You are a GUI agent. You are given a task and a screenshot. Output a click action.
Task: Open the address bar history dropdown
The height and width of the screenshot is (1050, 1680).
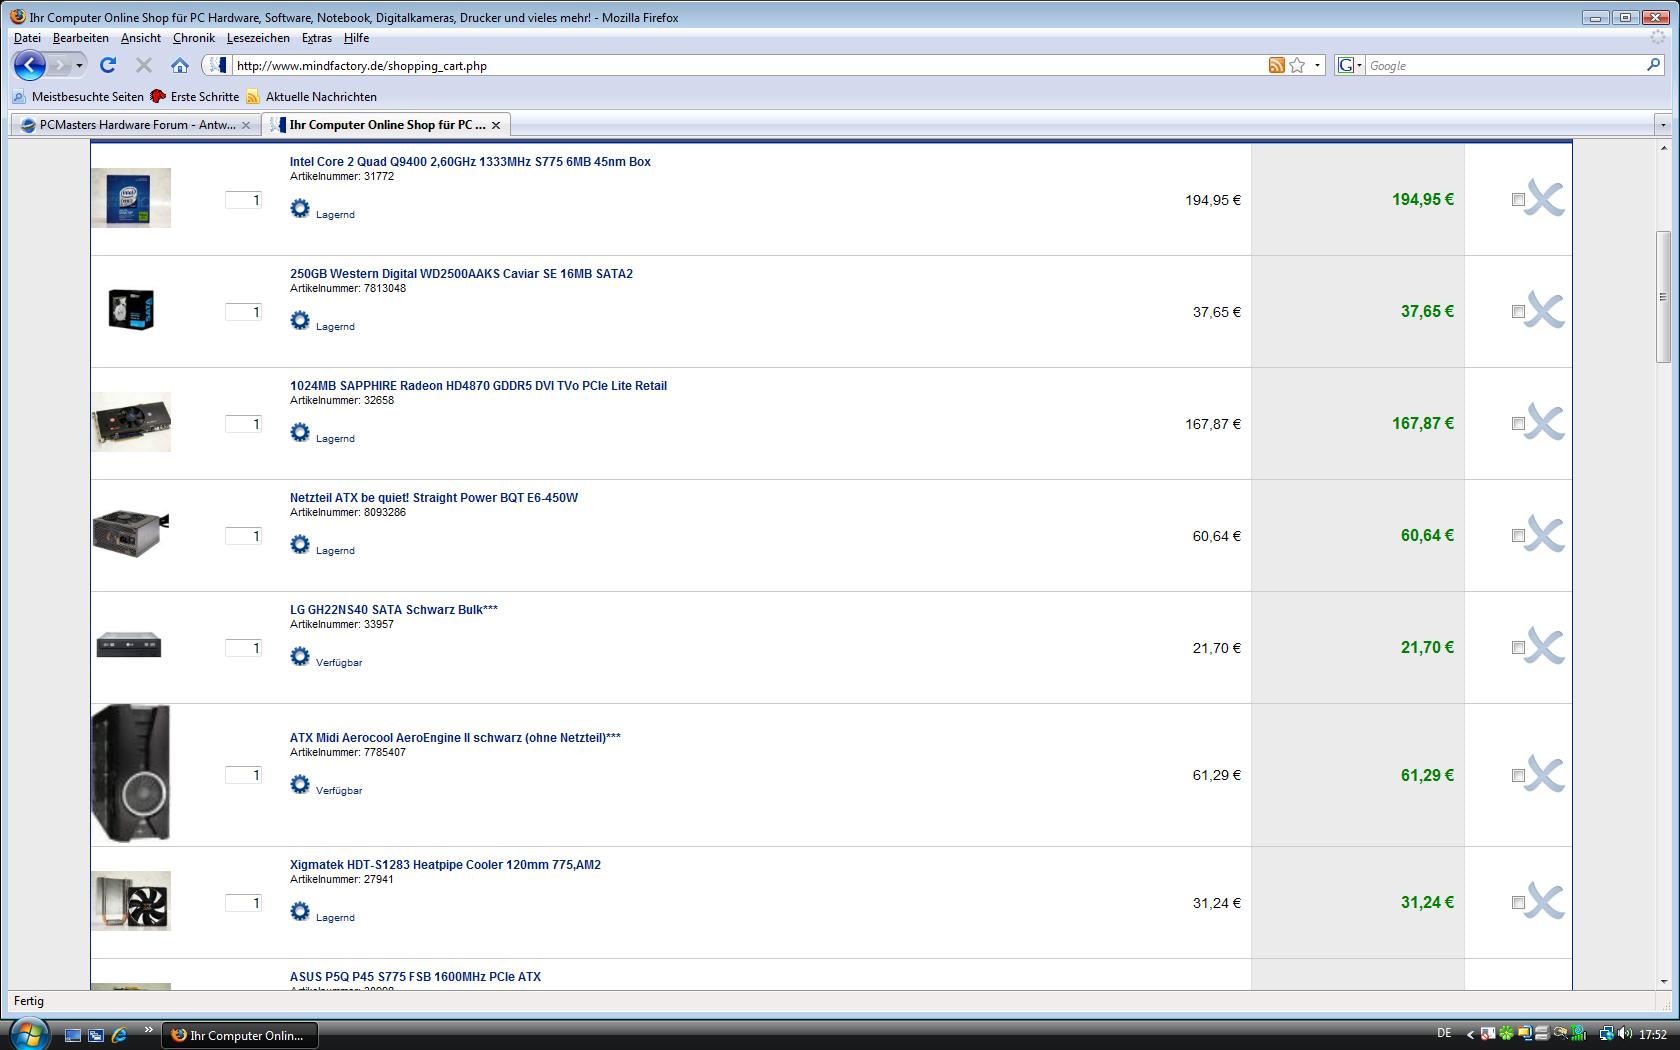point(1317,66)
